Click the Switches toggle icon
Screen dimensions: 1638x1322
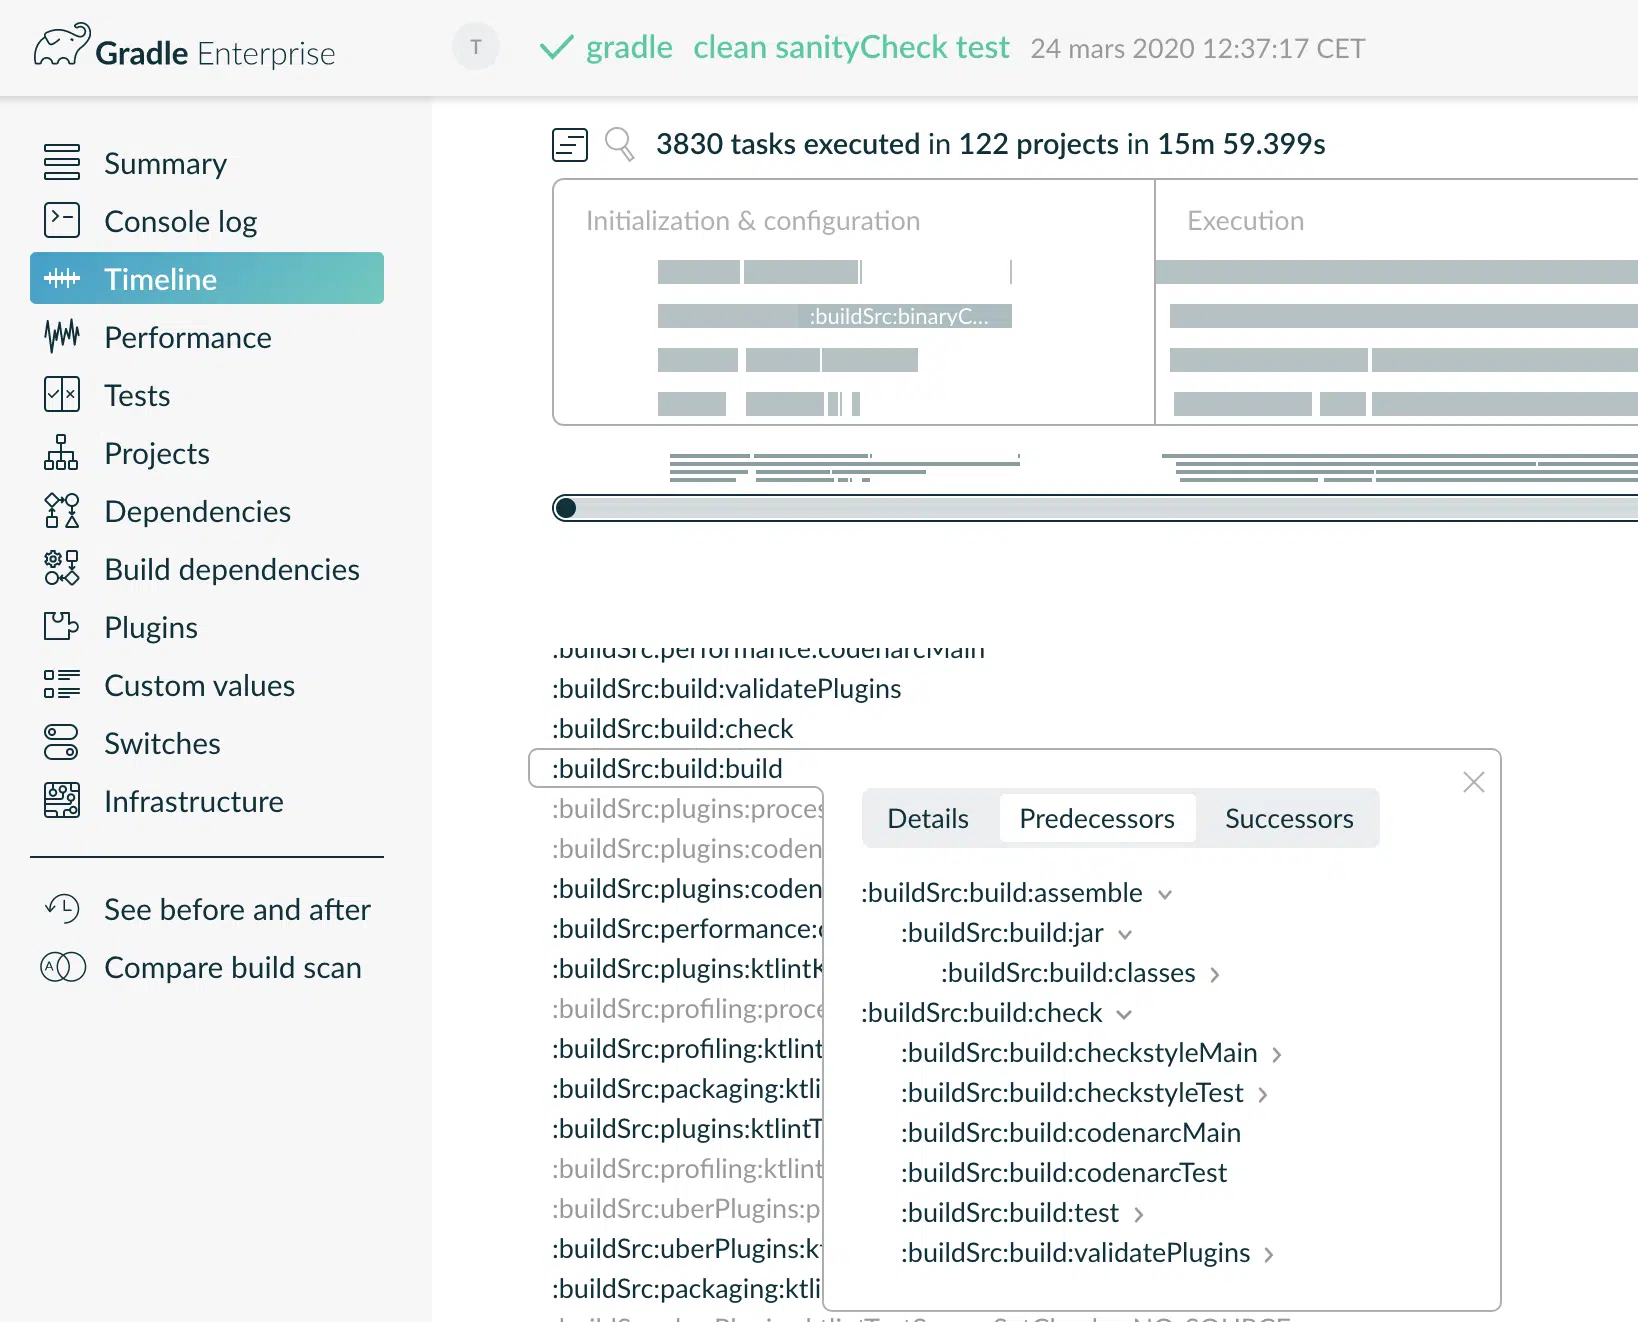pos(62,742)
